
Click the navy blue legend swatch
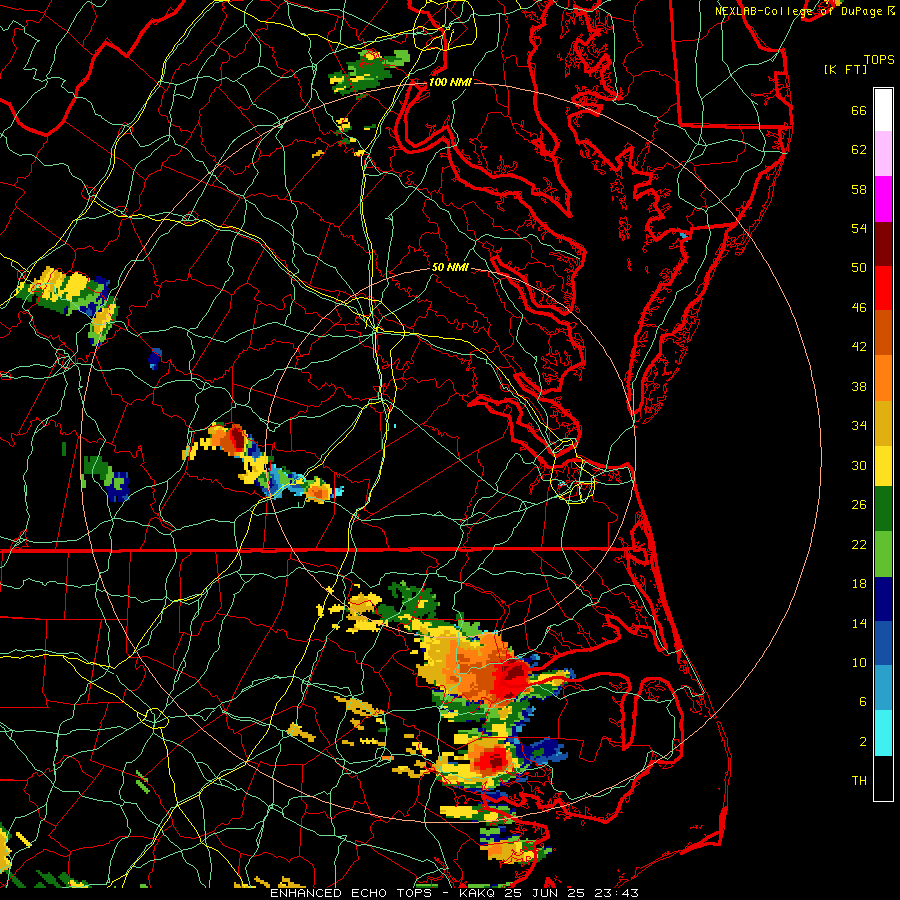[883, 599]
